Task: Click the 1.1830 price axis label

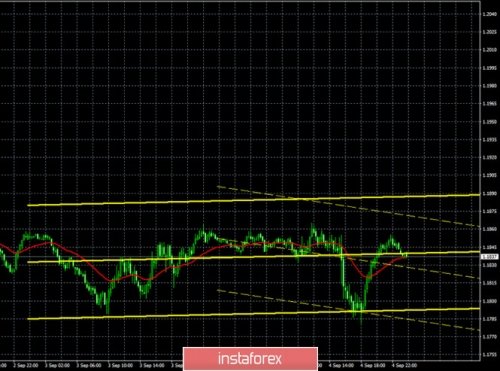Action: point(490,265)
